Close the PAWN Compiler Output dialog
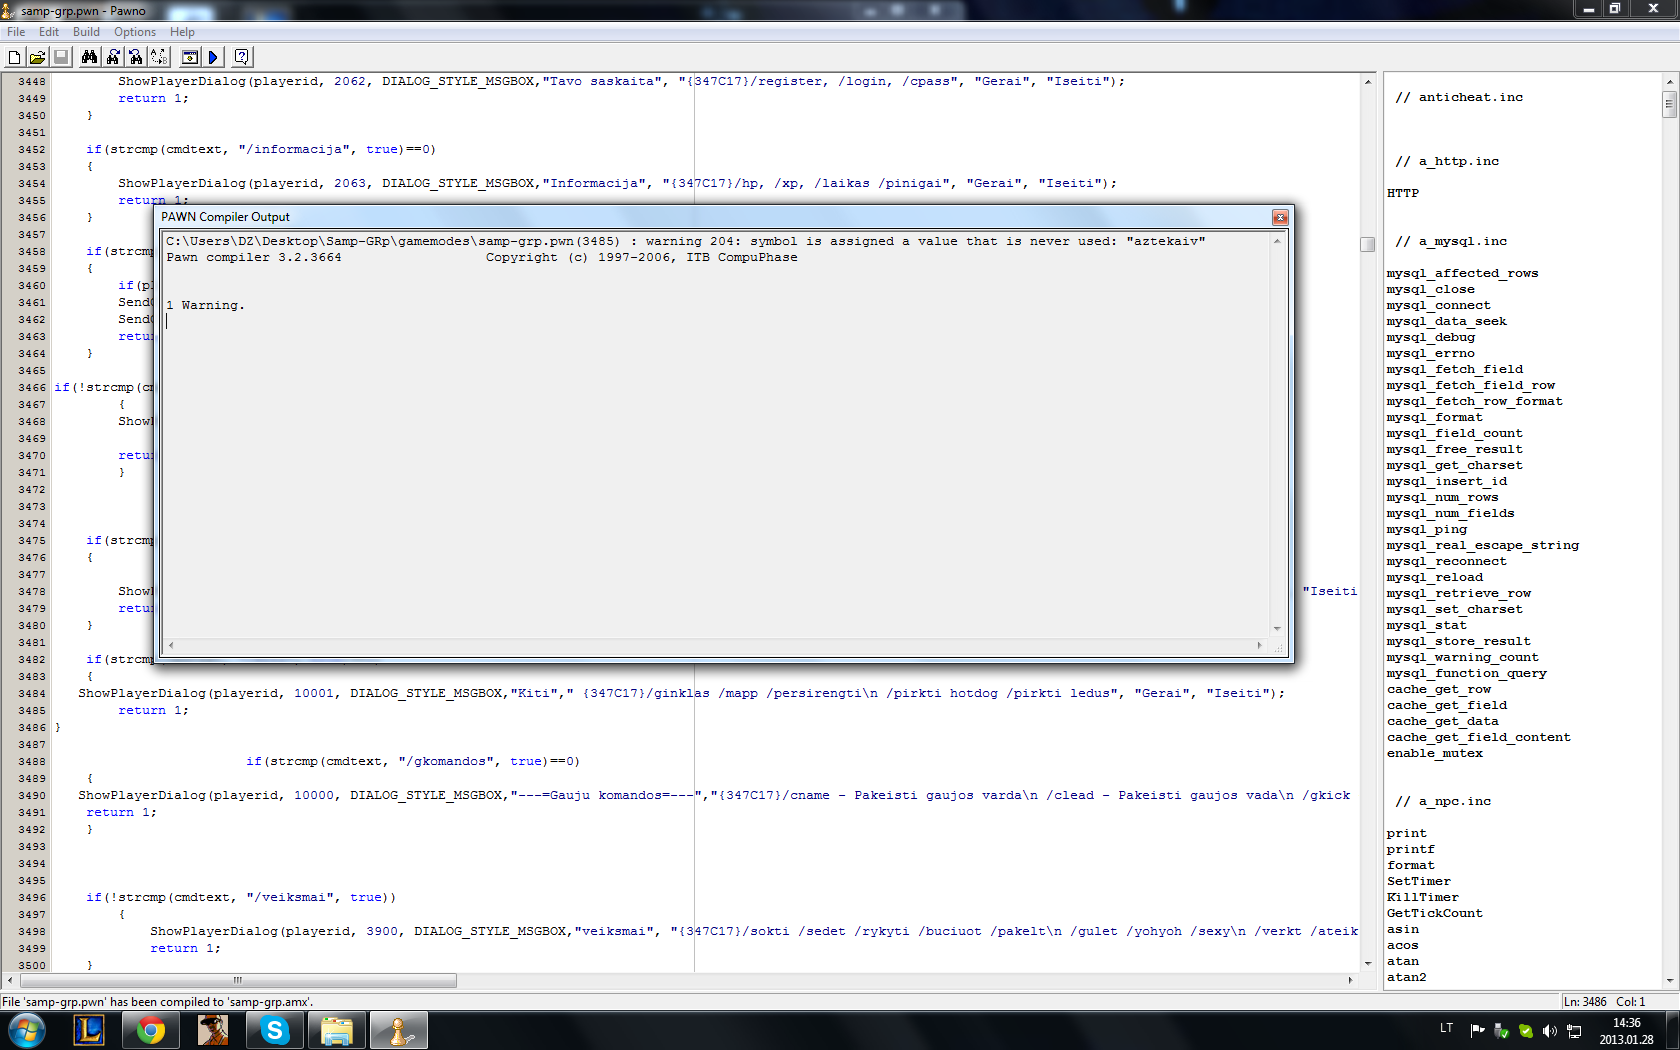This screenshot has width=1680, height=1050. tap(1280, 217)
